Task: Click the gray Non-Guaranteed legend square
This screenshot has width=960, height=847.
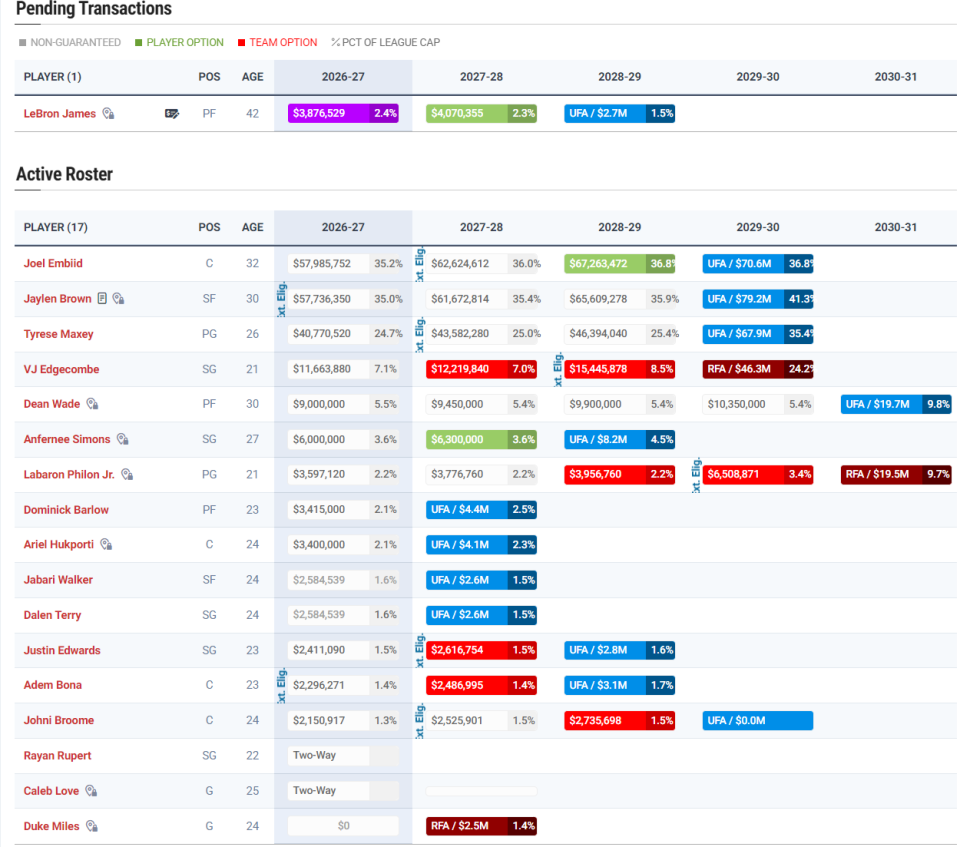Action: (23, 42)
